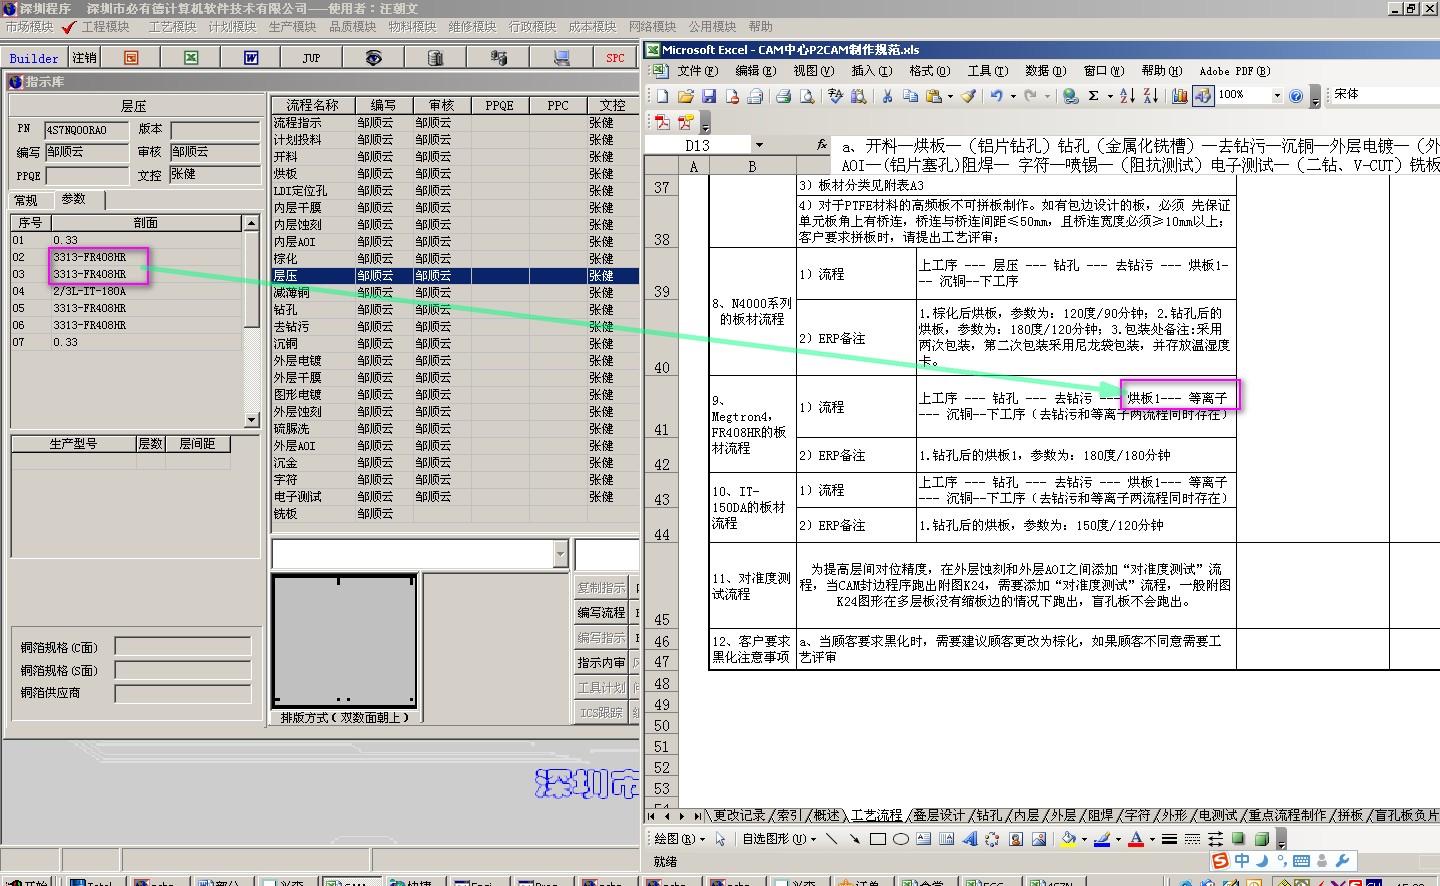Viewport: 1440px width, 886px height.
Task: Open the 工艺模块 module menu
Action: (x=172, y=27)
